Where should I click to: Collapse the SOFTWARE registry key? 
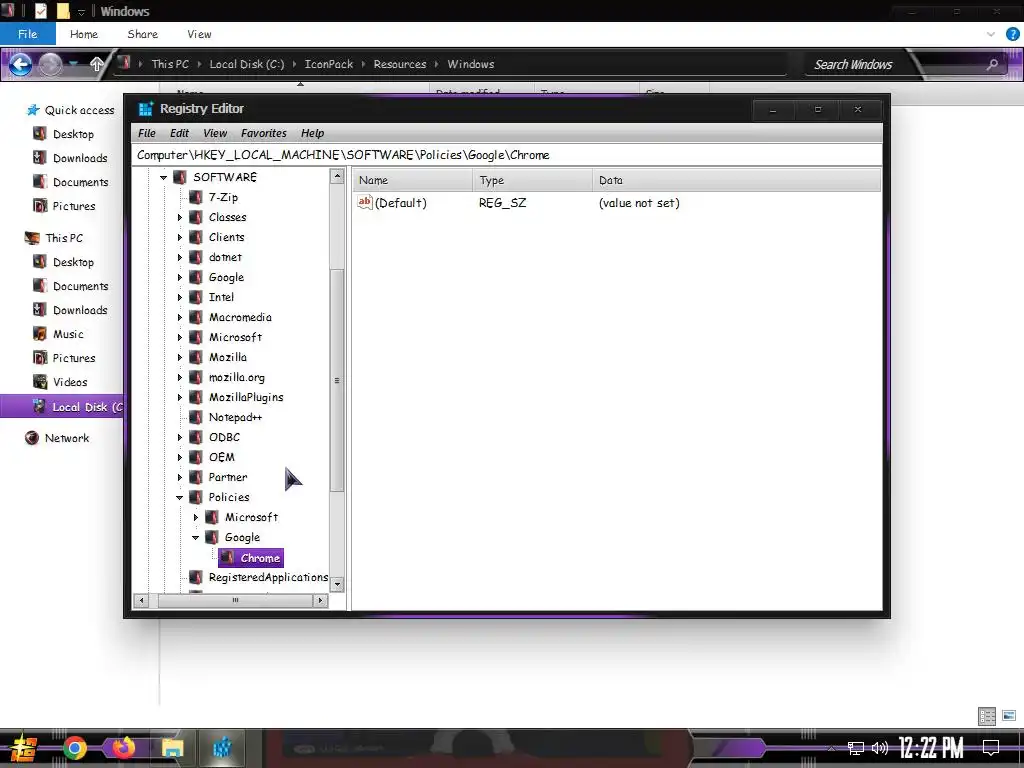tap(163, 178)
